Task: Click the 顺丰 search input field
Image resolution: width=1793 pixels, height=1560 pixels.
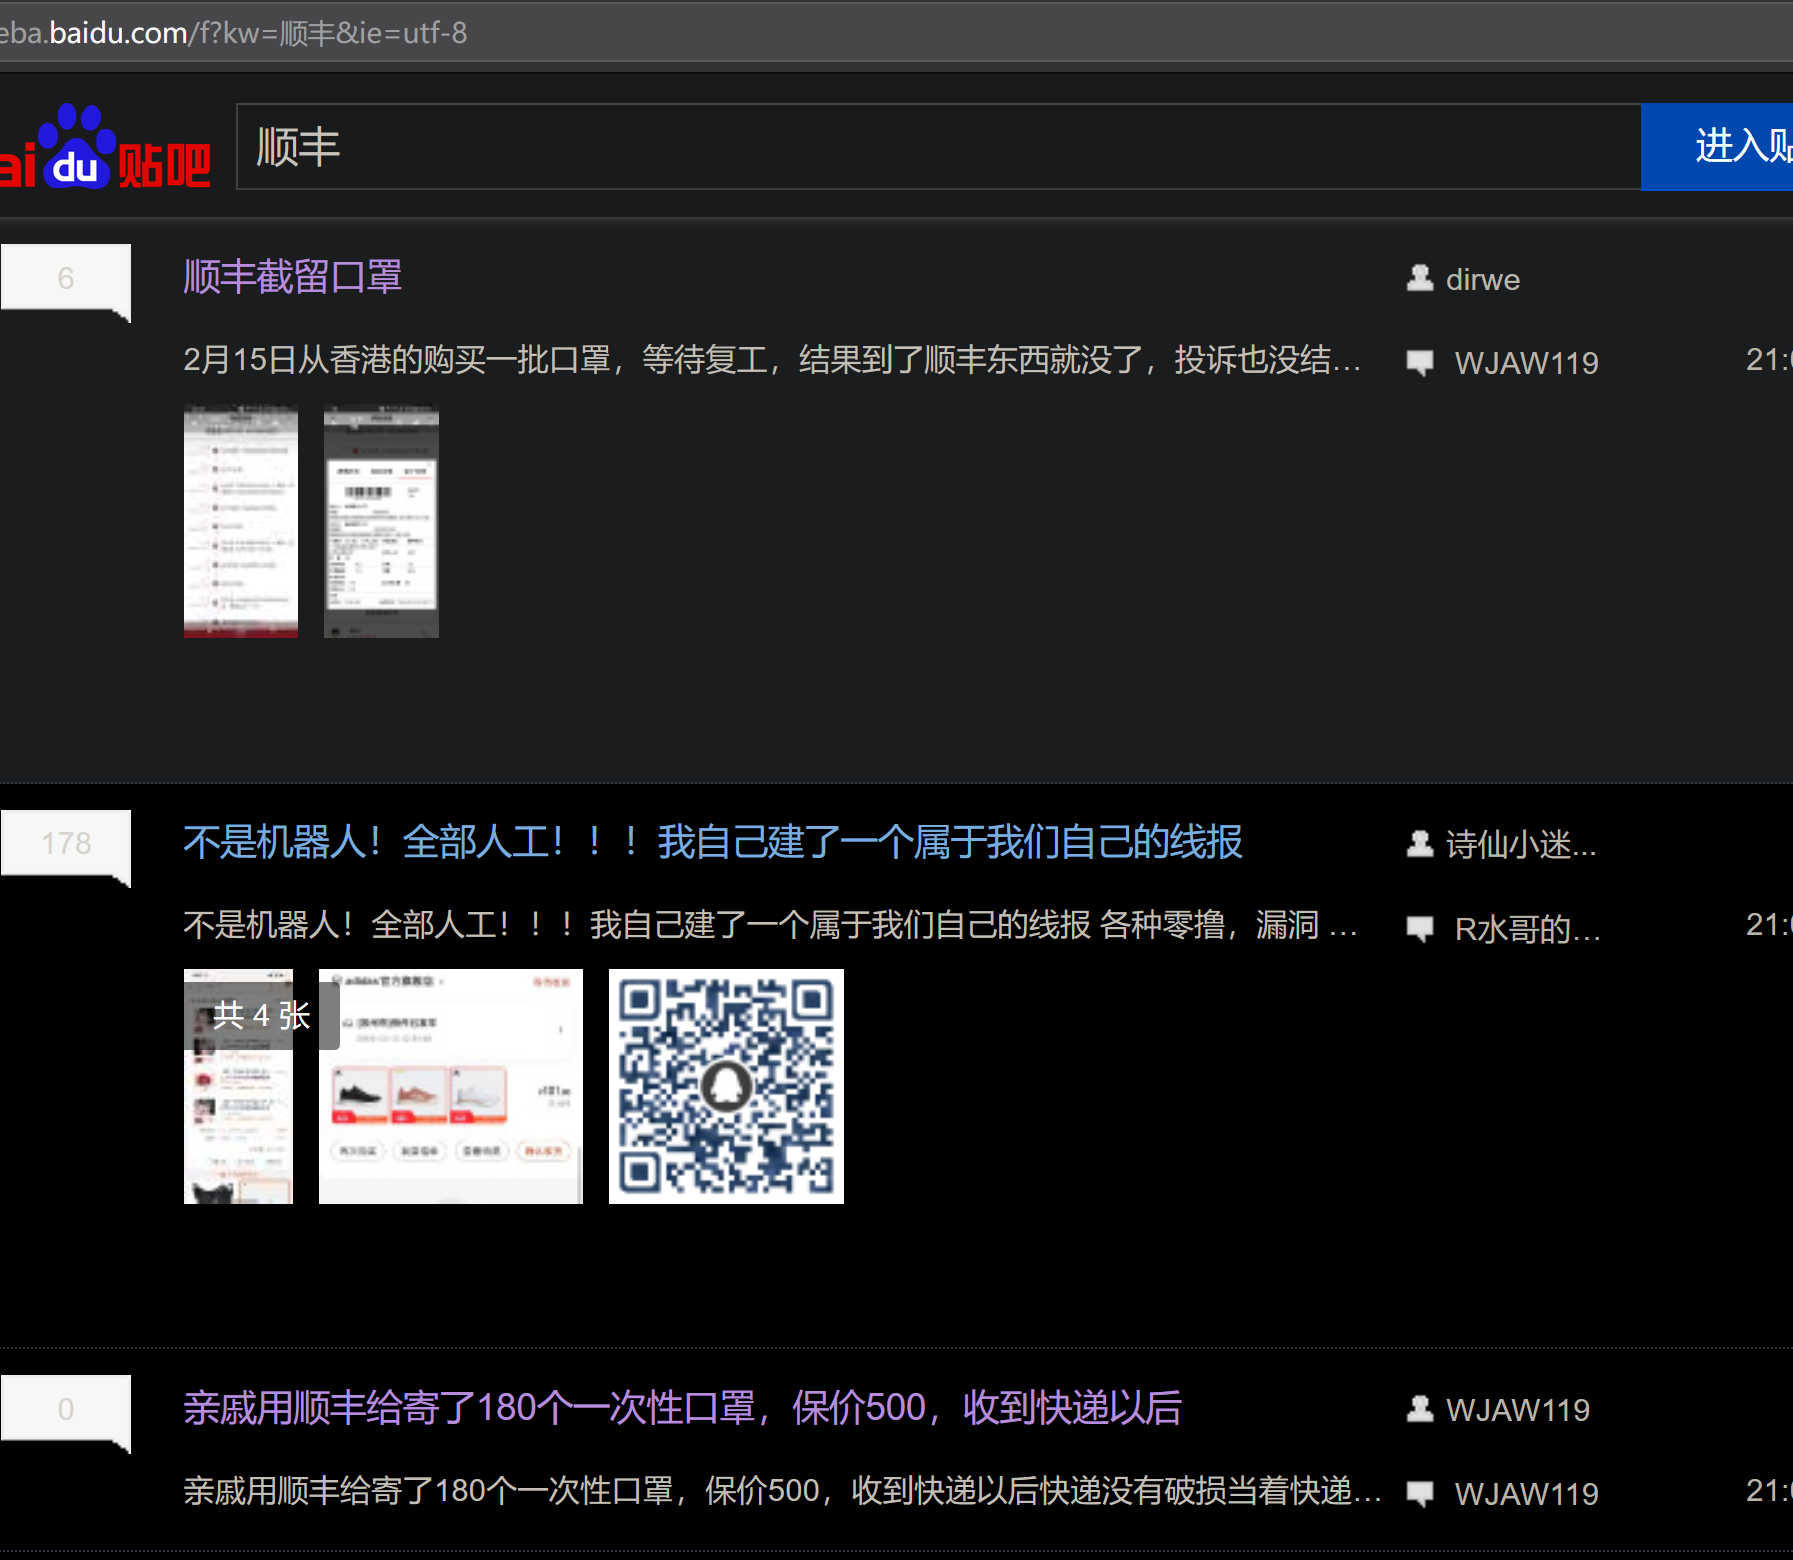Action: (938, 146)
